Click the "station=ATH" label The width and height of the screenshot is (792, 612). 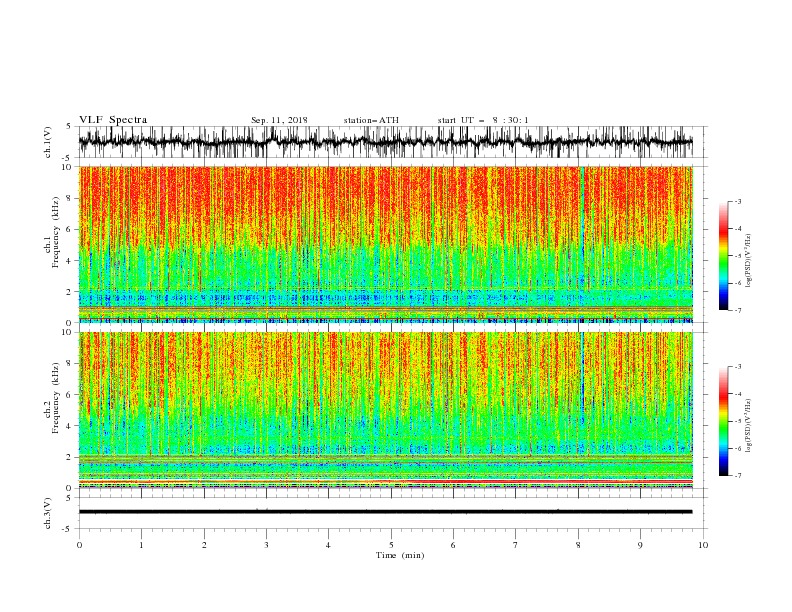tap(371, 120)
